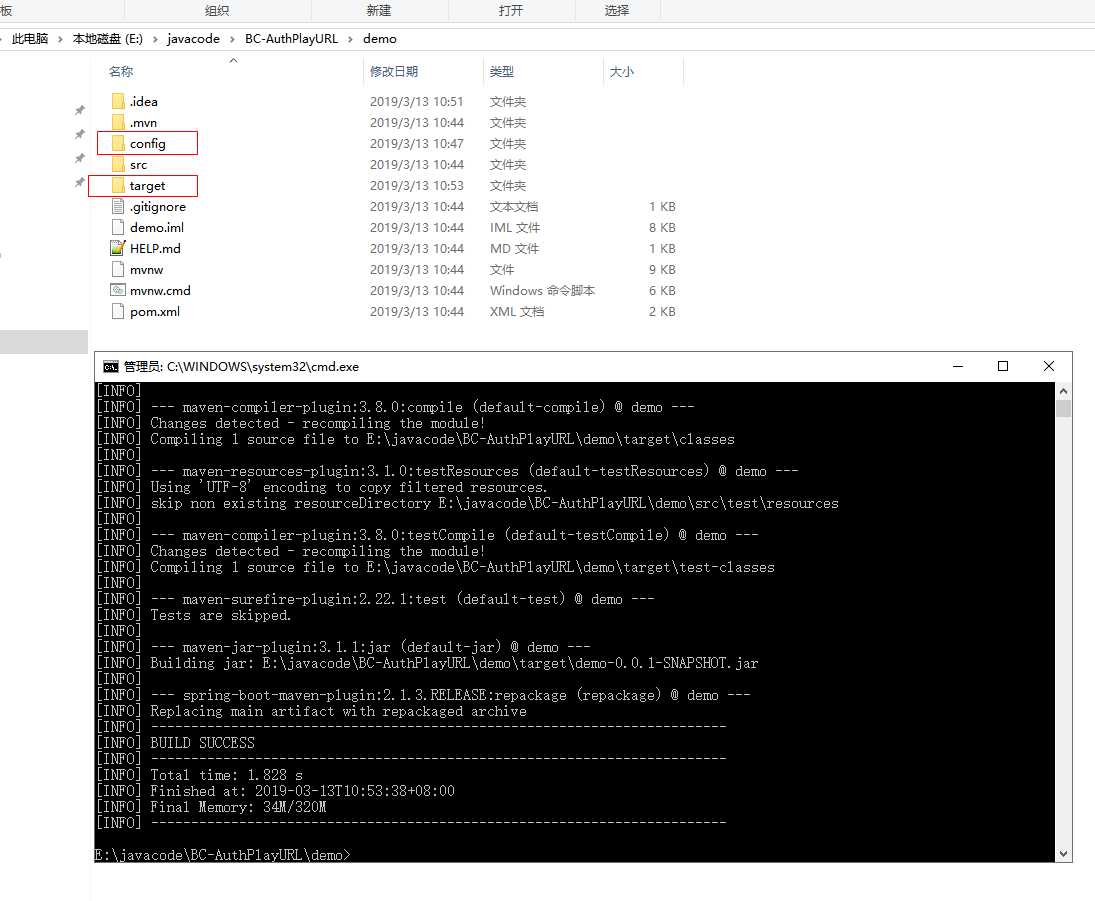
Task: Click the cmd scrollbar up arrow
Action: [x=1063, y=391]
